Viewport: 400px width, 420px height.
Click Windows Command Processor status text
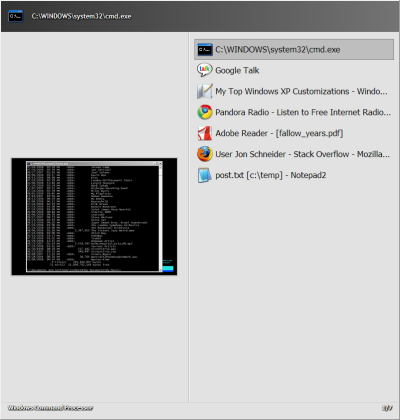tap(50, 408)
